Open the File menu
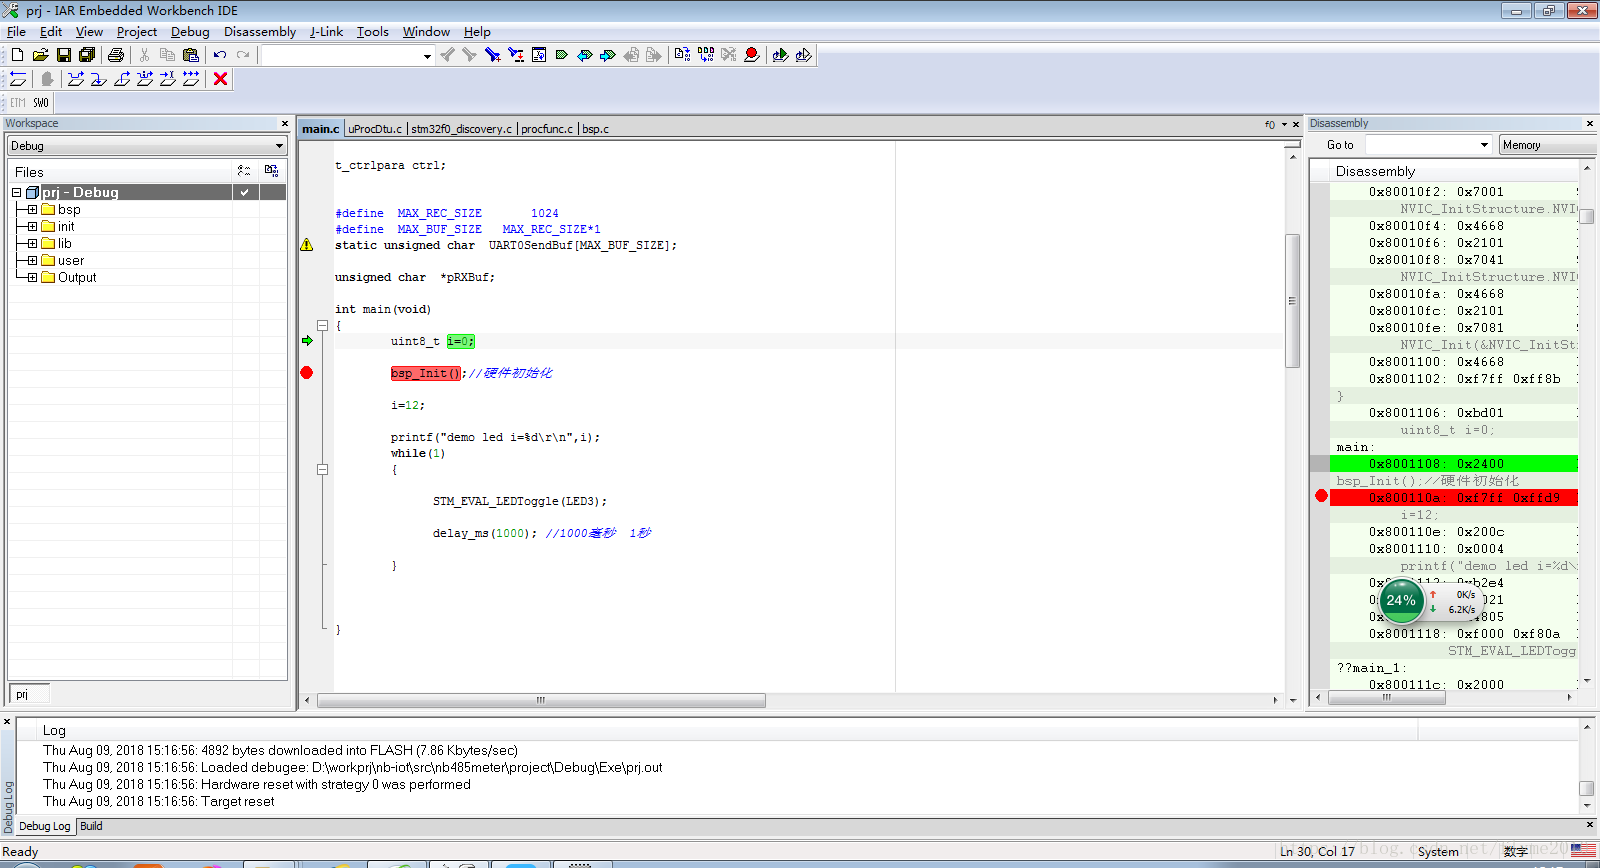 (16, 32)
